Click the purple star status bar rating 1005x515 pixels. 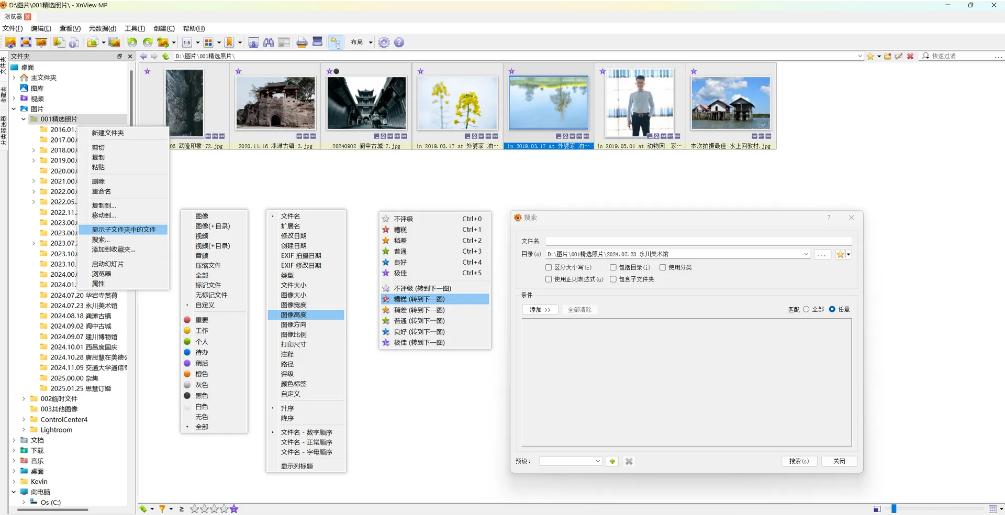[234, 509]
